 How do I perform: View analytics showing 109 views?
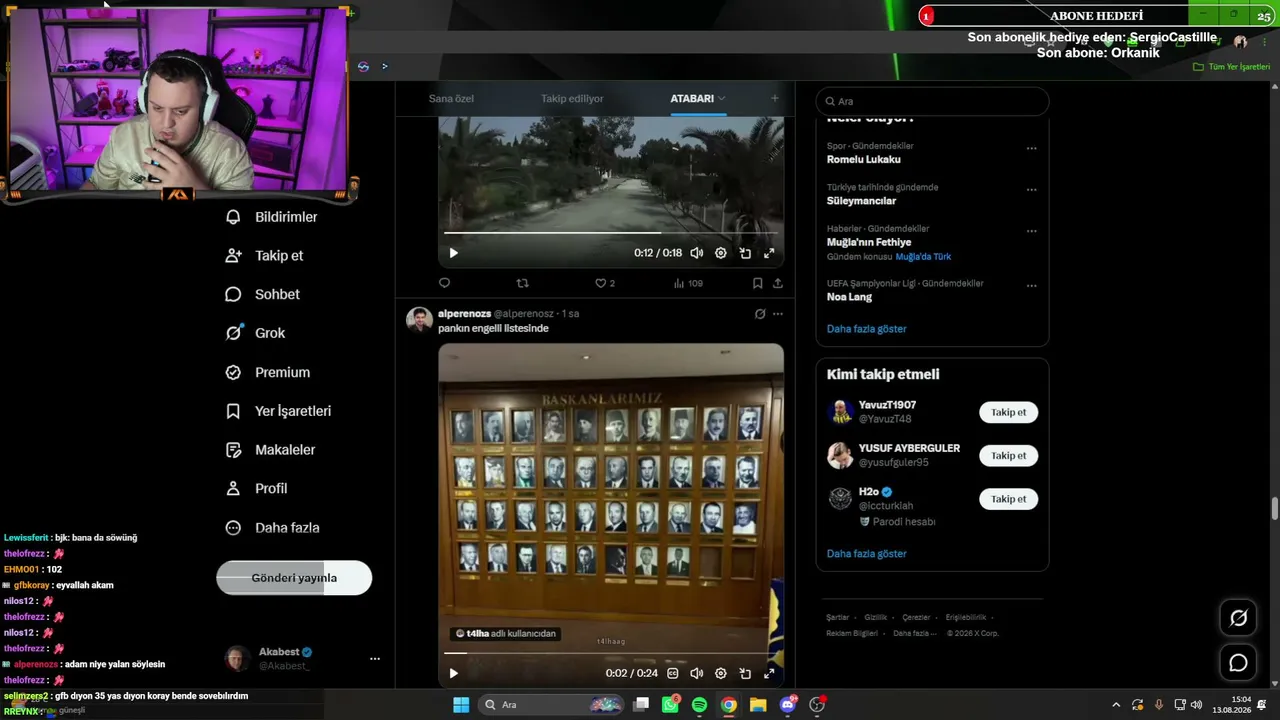tap(688, 283)
